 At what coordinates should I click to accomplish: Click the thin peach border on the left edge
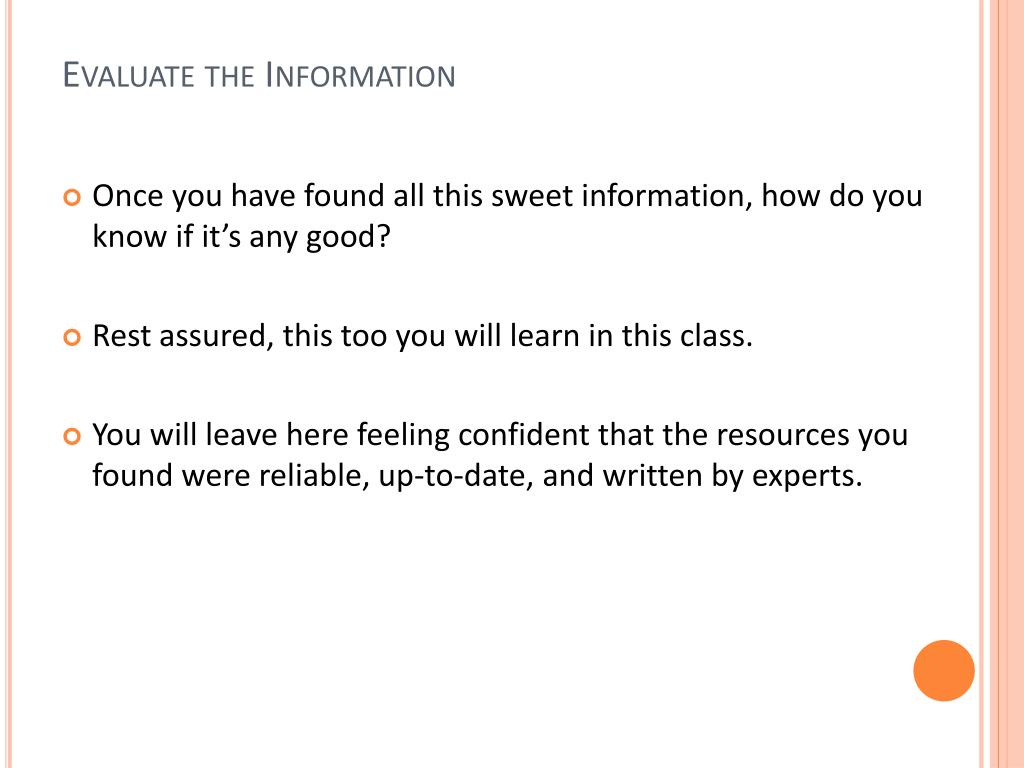pos(8,384)
